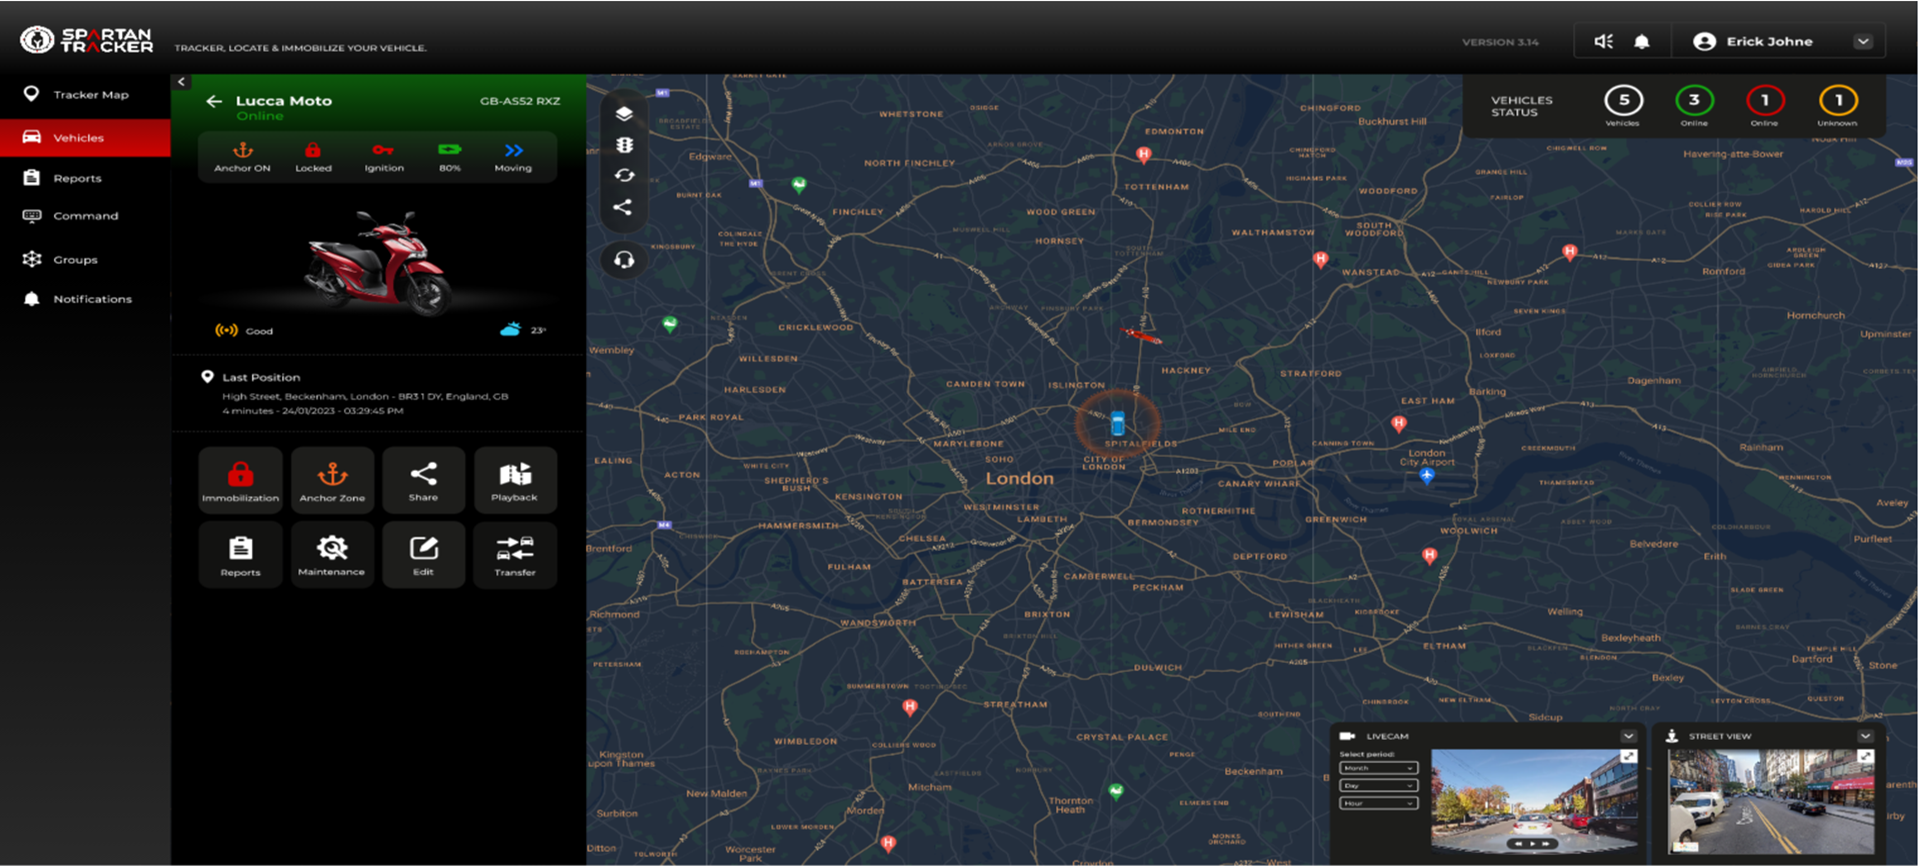Open Tracker Map in sidebar

[85, 95]
